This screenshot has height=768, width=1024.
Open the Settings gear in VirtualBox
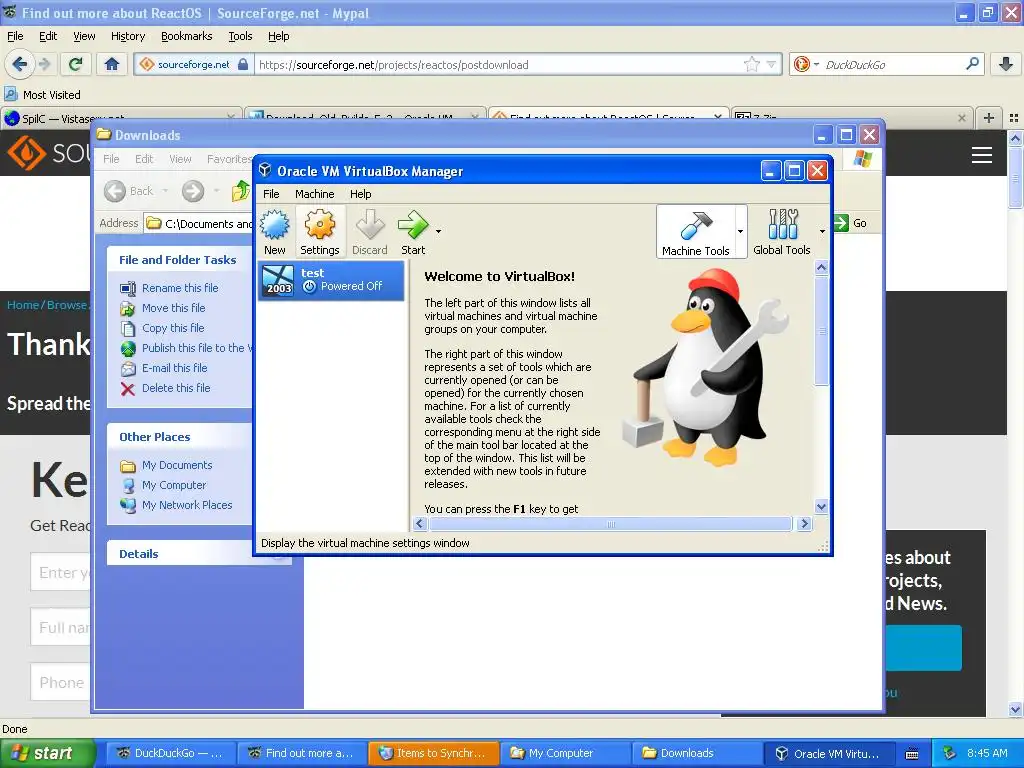319,231
